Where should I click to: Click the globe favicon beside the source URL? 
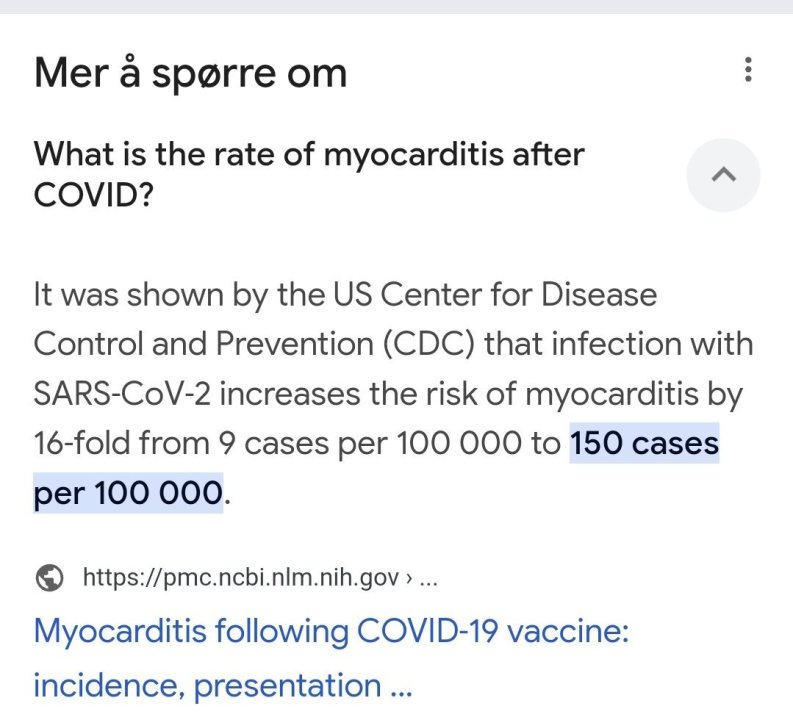(x=48, y=577)
